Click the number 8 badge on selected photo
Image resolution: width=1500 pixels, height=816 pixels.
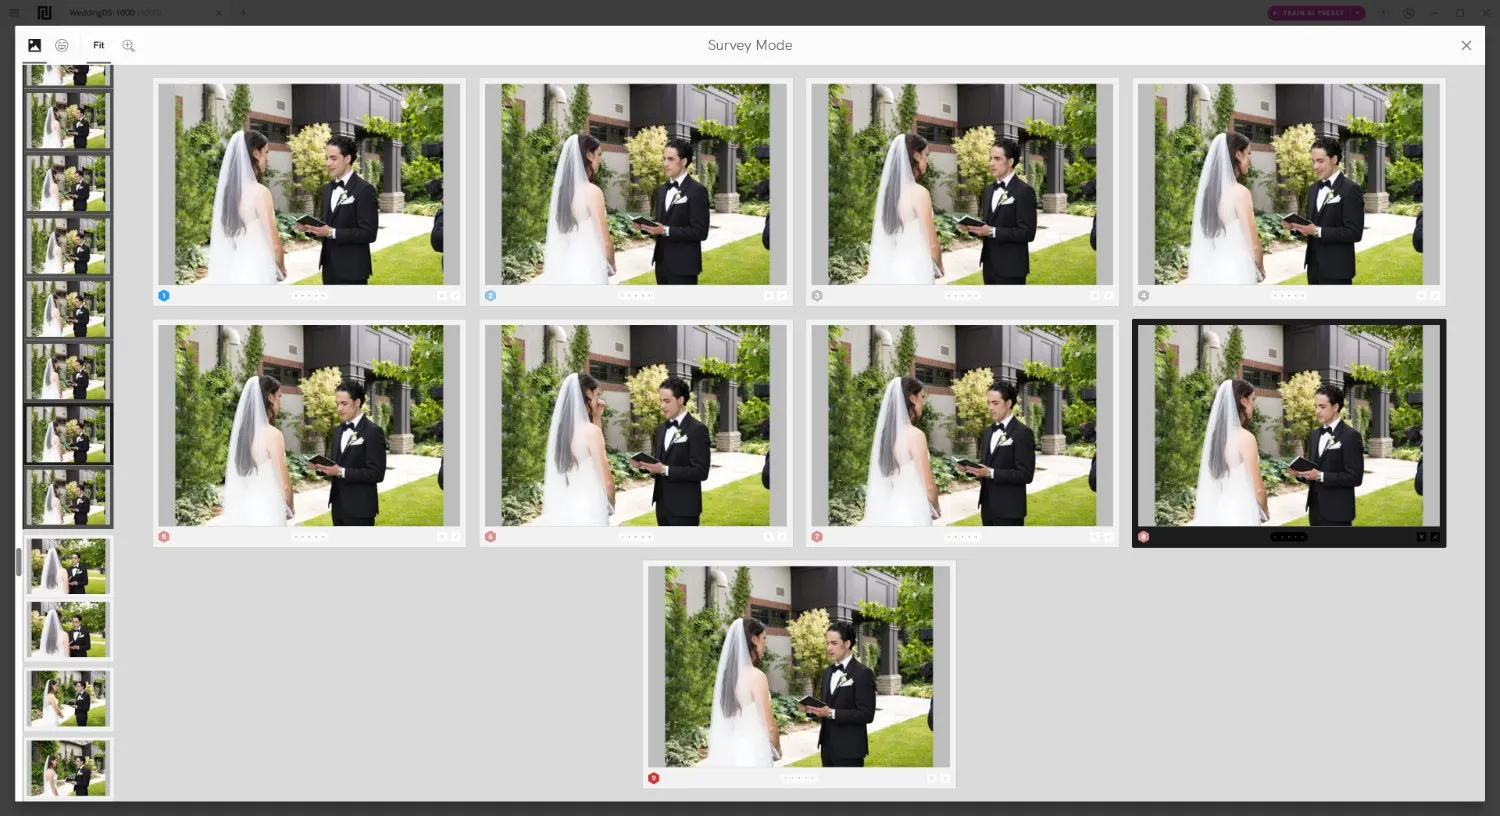(x=1143, y=537)
